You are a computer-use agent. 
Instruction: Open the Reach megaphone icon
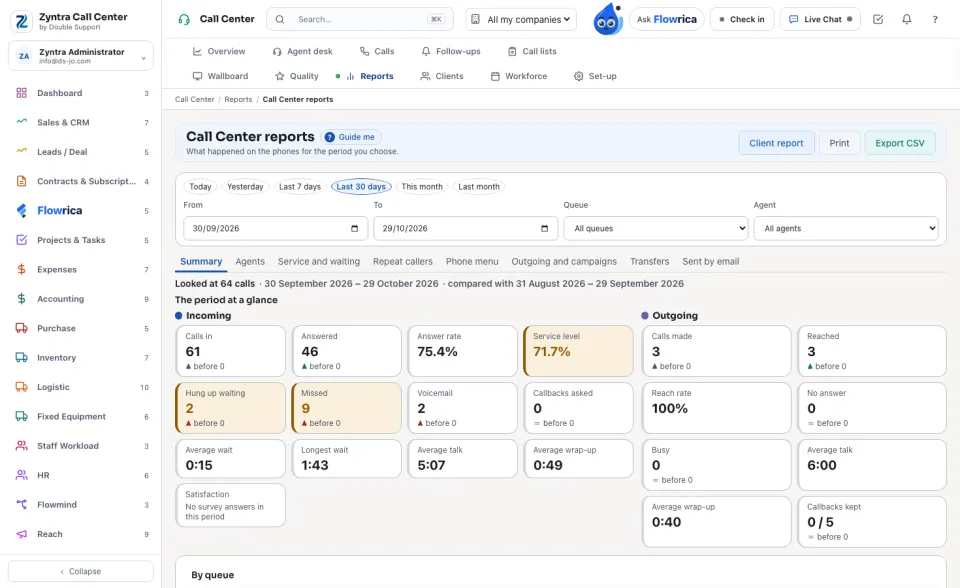click(x=21, y=533)
